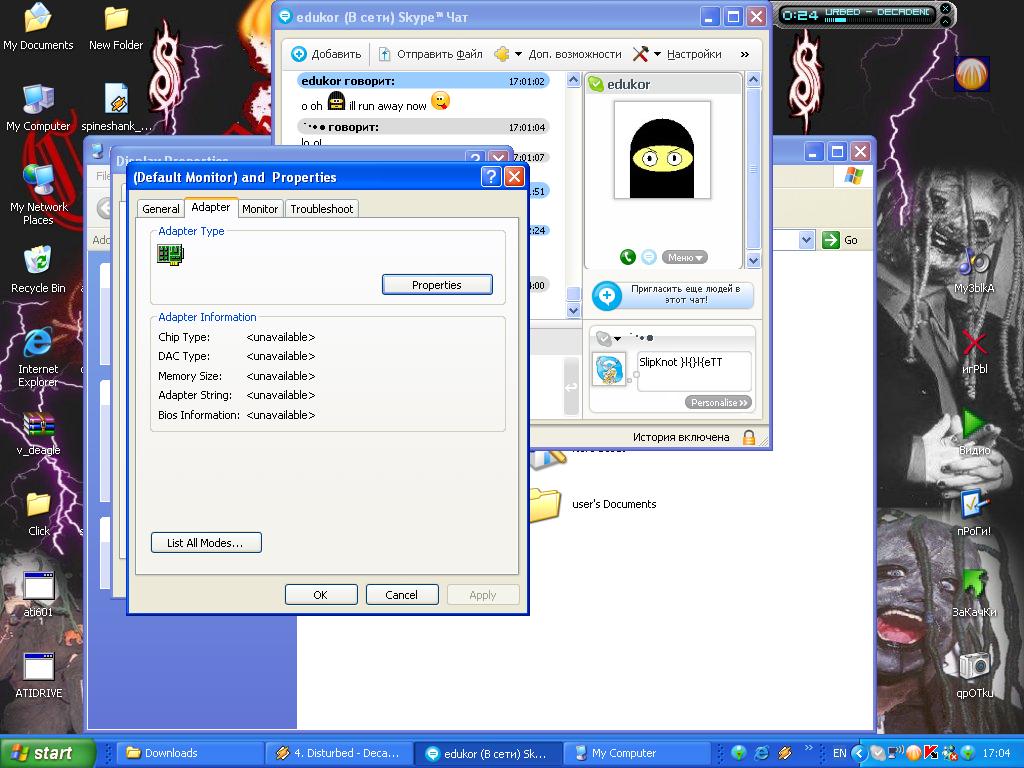Open Настройки dropdown in Skype chat
This screenshot has height=768, width=1024.
point(677,54)
